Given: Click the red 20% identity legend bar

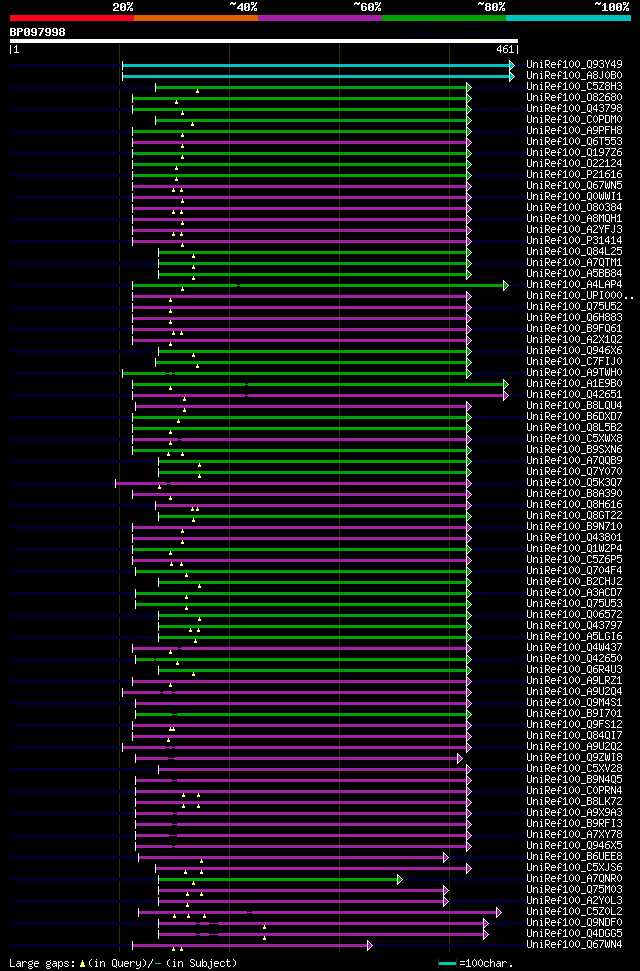Looking at the screenshot, I should pos(72,18).
